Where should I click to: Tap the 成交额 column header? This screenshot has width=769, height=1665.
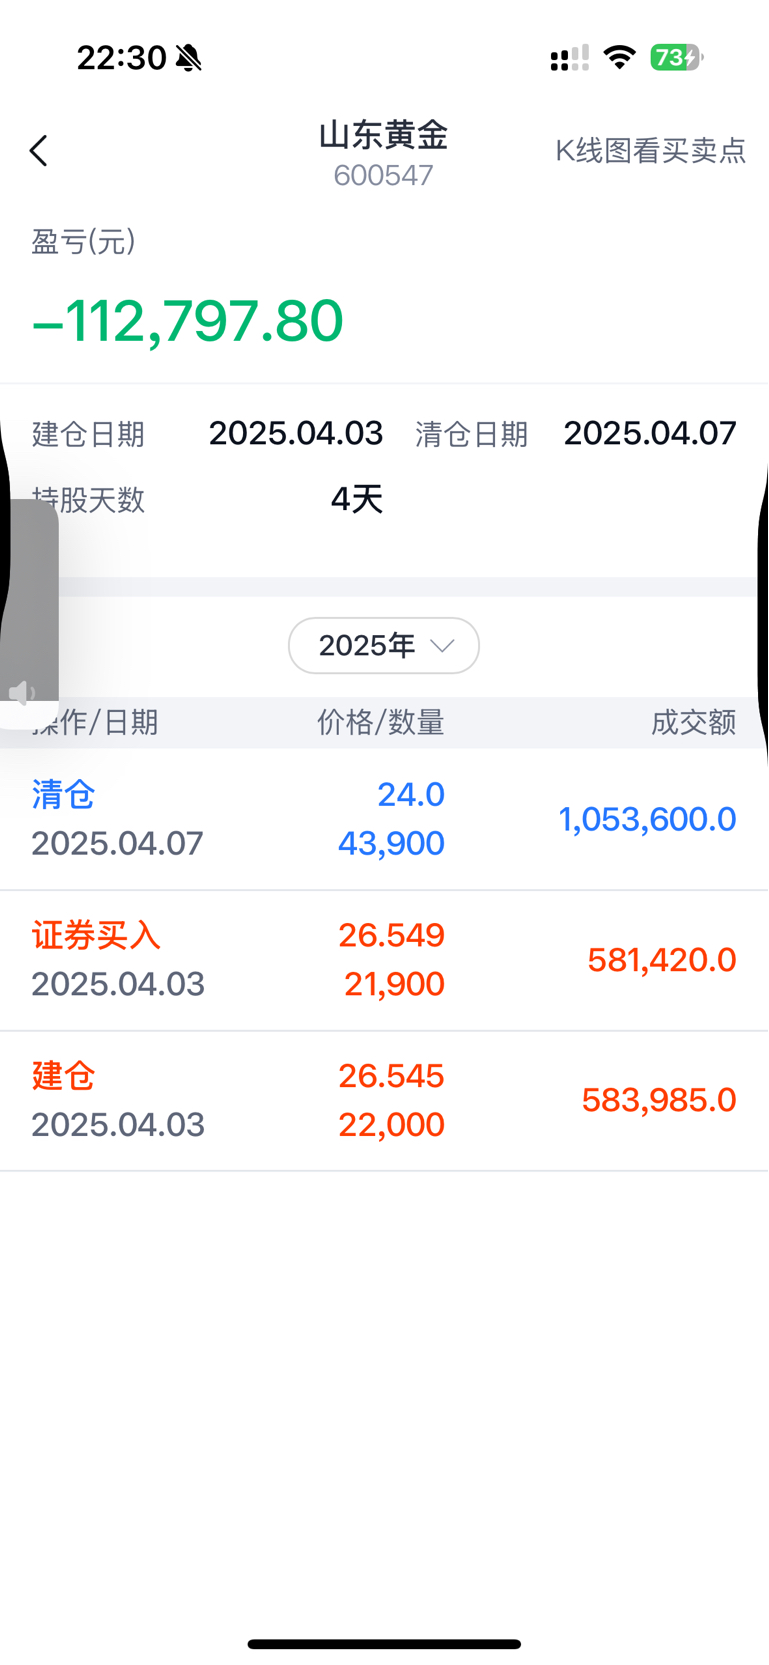click(x=694, y=722)
